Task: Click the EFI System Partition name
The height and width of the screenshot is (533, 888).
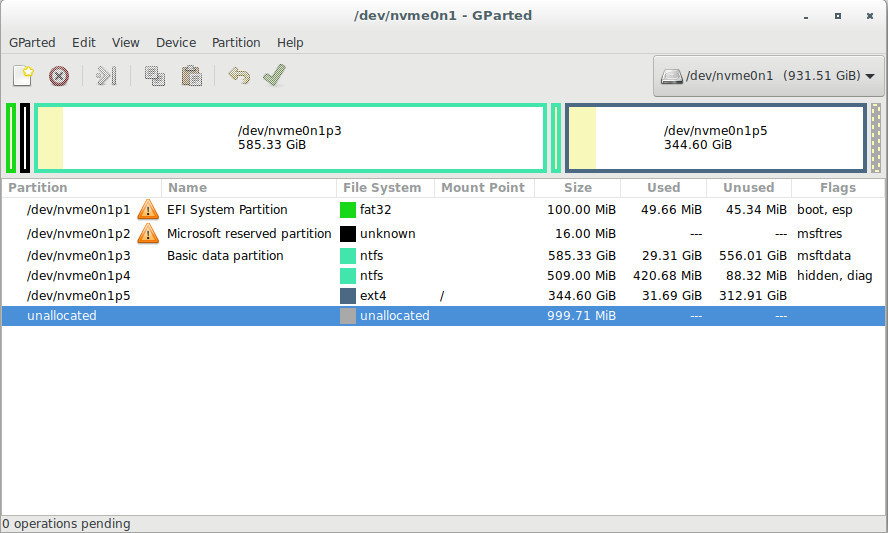Action: pos(227,210)
